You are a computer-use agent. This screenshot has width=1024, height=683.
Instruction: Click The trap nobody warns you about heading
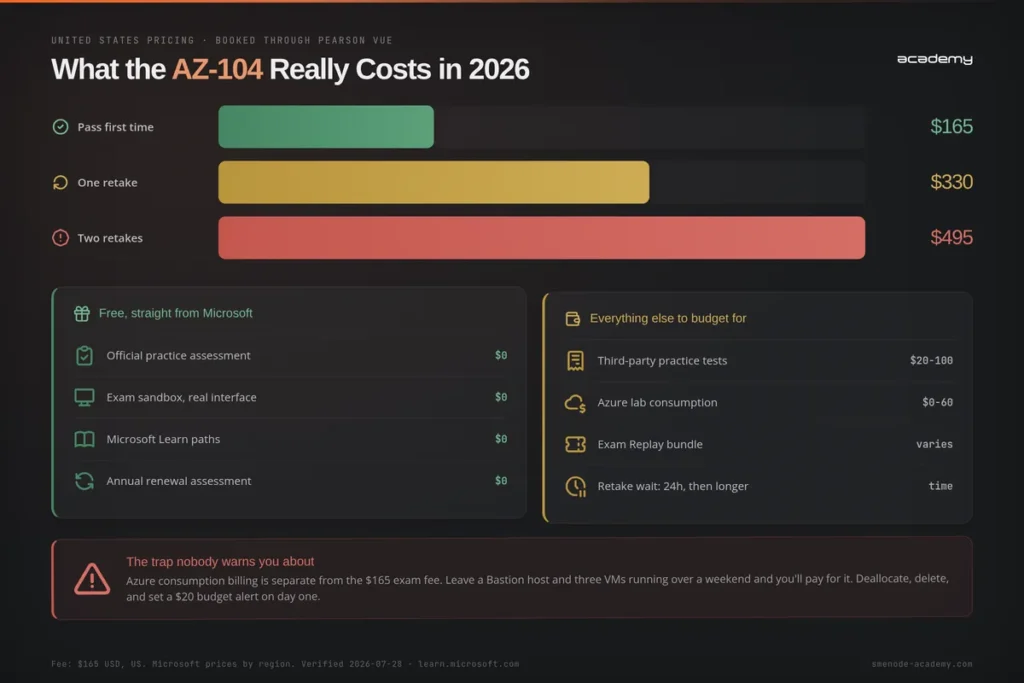tap(220, 562)
